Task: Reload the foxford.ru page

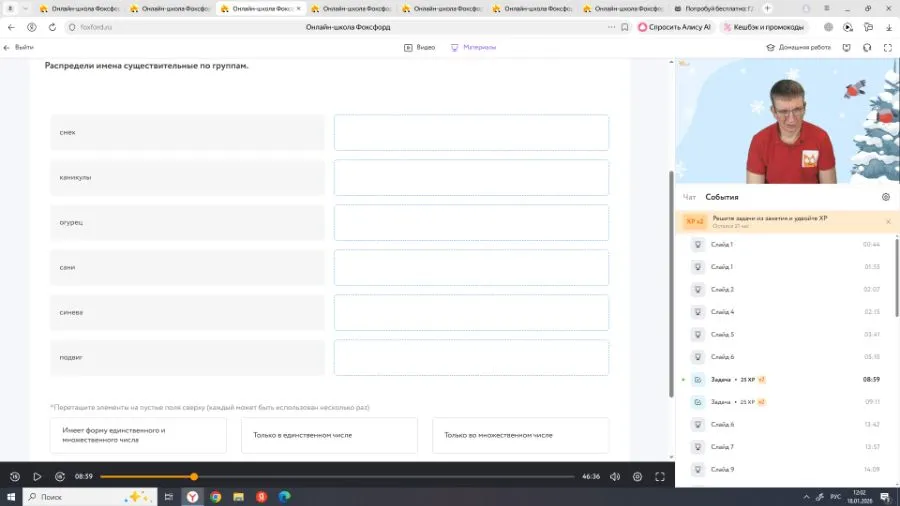Action: [52, 27]
